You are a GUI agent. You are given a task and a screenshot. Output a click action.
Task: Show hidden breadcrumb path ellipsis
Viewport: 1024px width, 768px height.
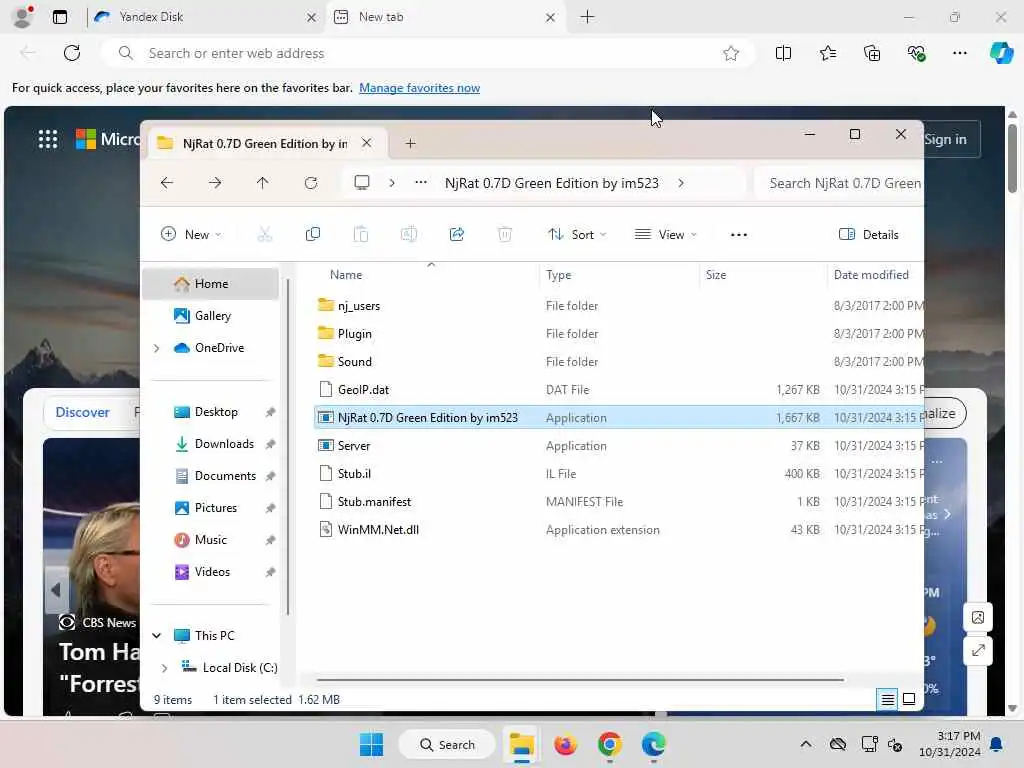421,183
